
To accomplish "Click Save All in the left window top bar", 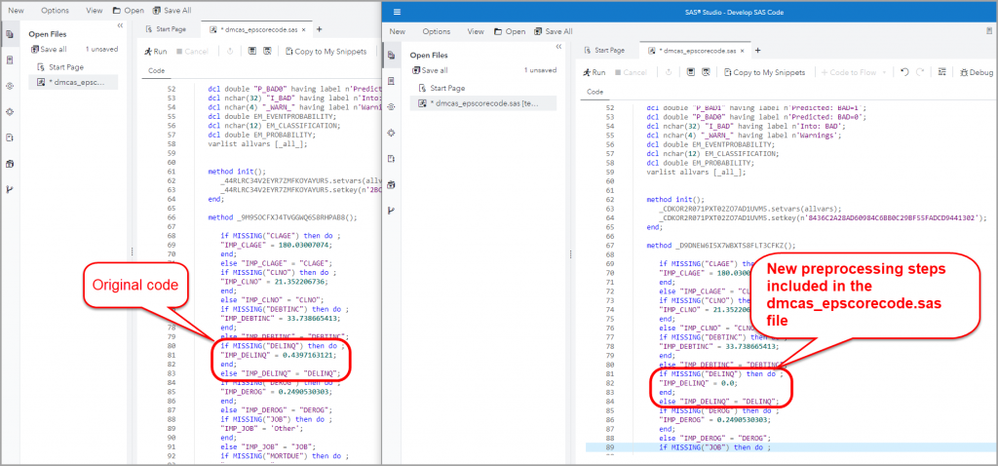I will tap(172, 10).
